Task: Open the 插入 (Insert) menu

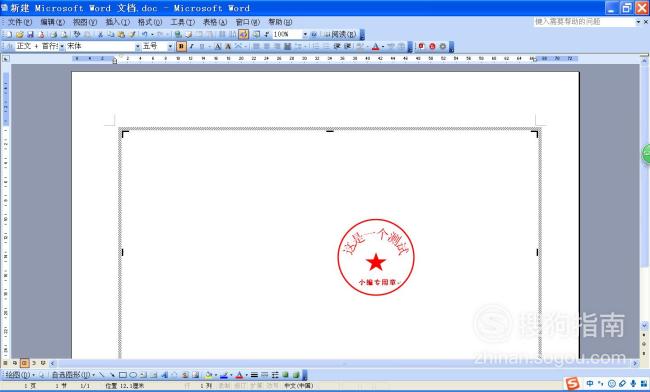Action: click(x=117, y=22)
